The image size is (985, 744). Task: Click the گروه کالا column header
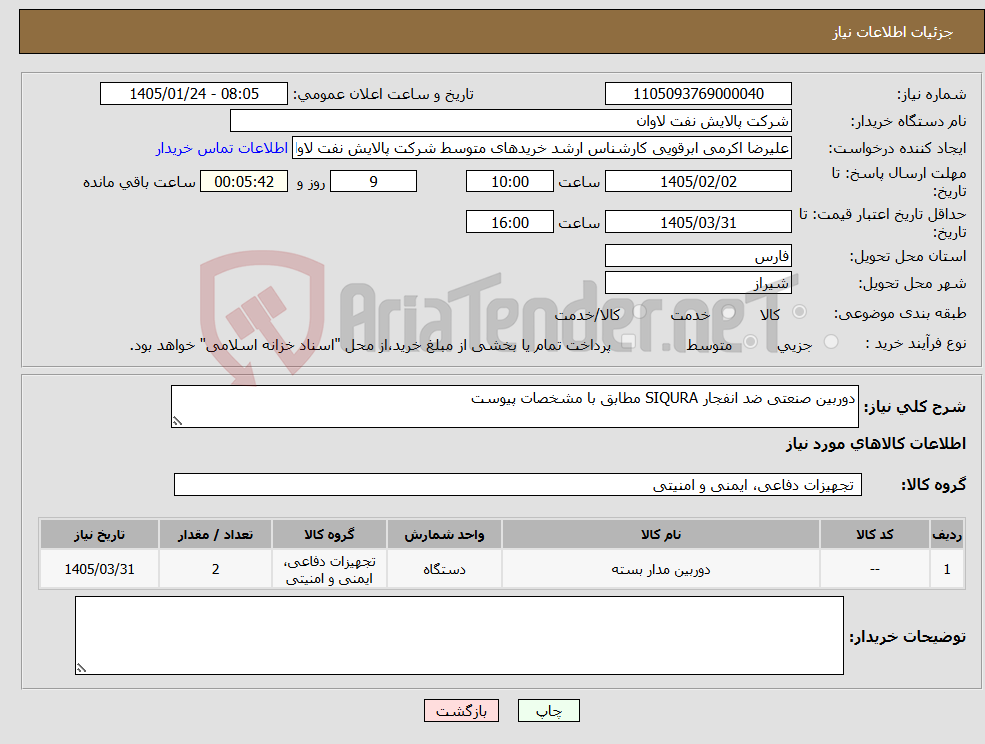pos(329,534)
